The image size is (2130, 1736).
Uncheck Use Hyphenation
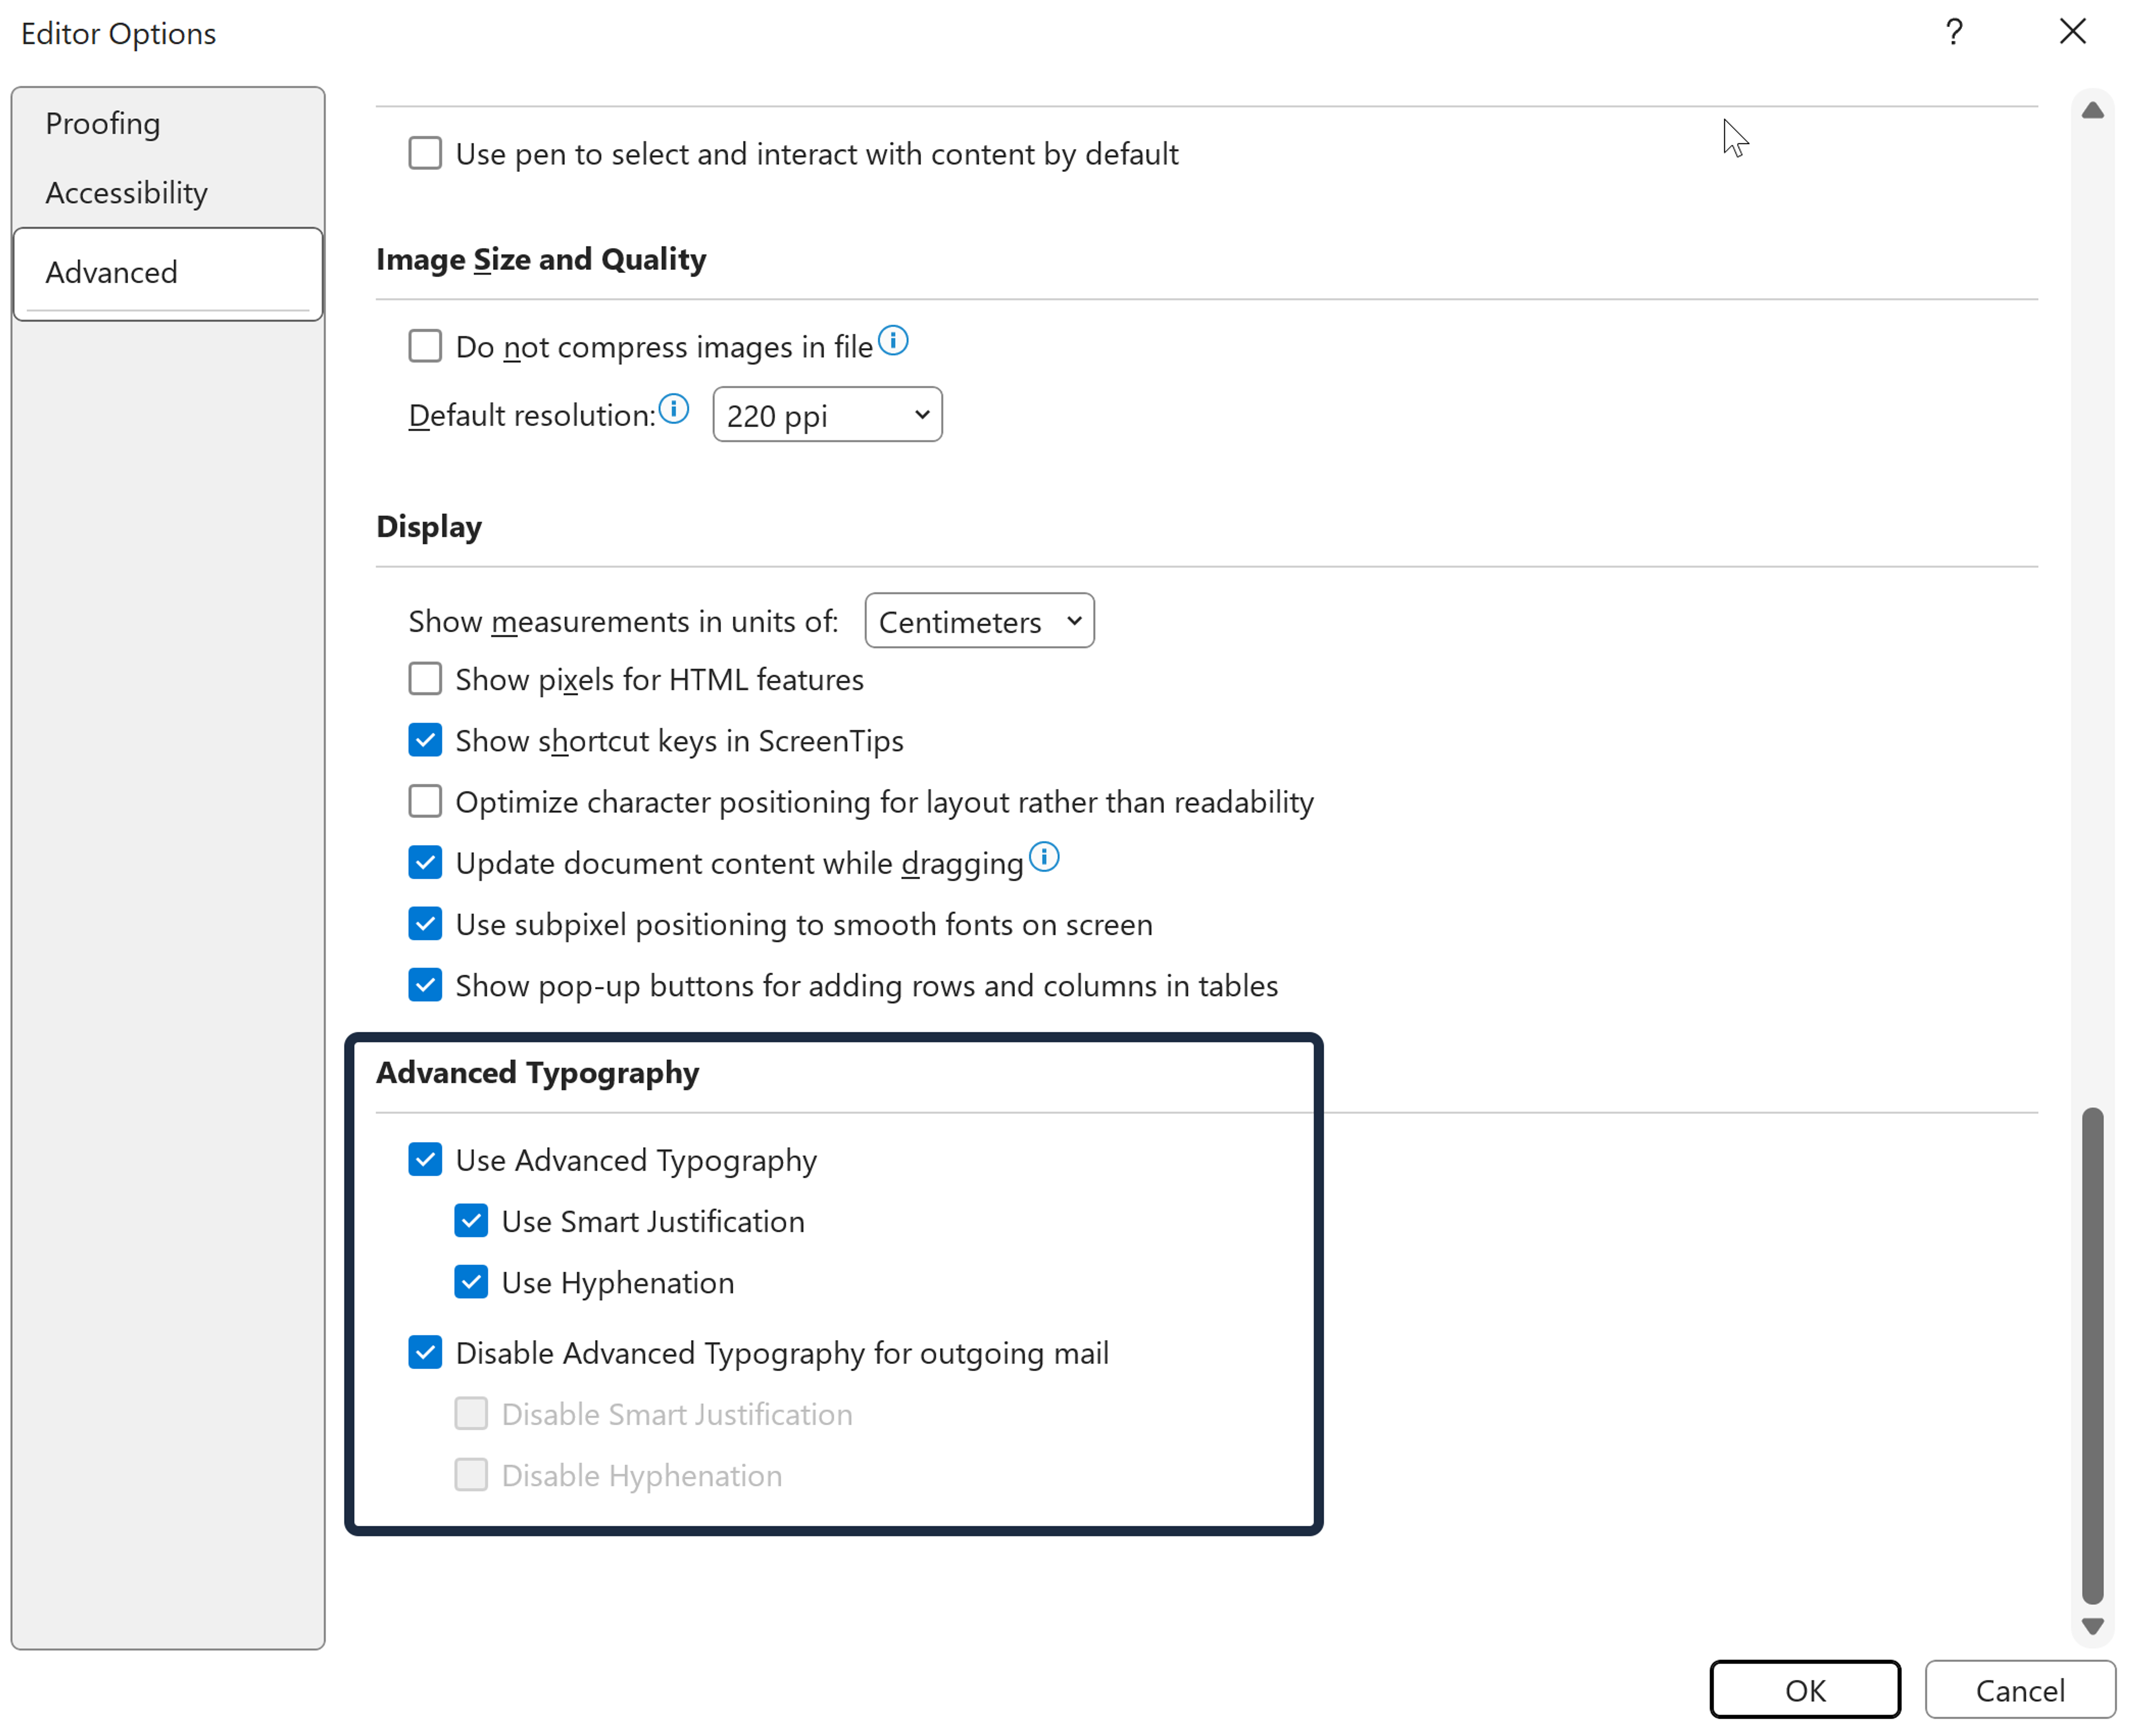(x=471, y=1282)
